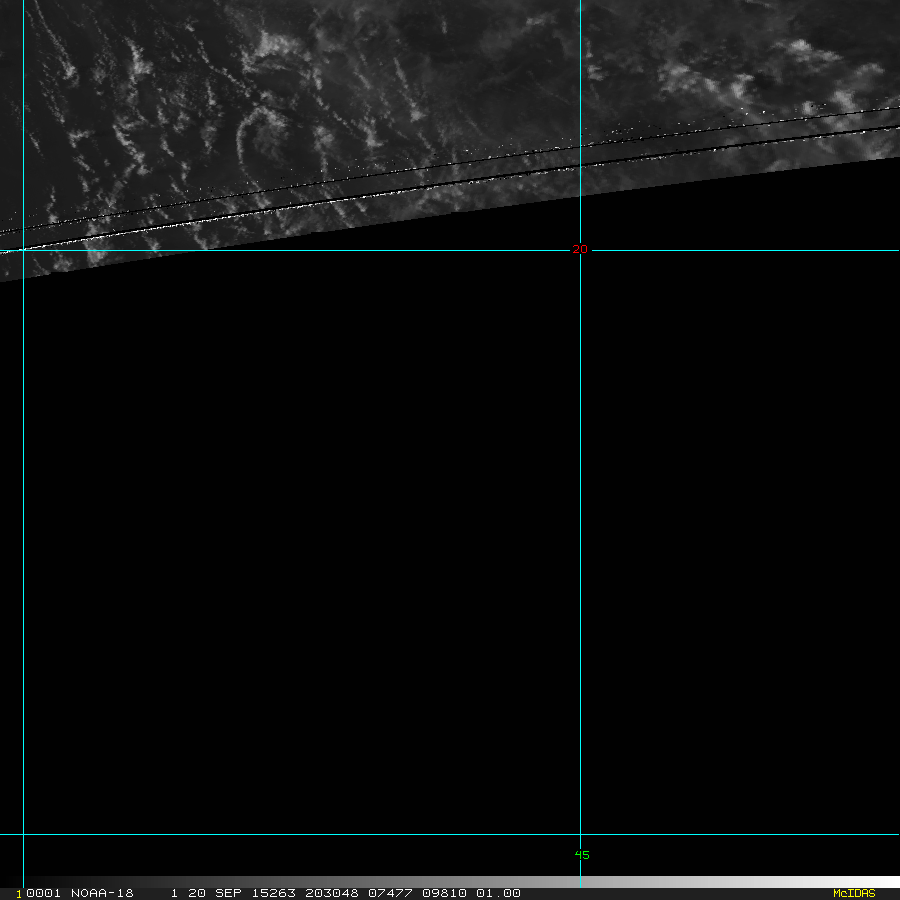
Task: Click the 203048 time stamp value
Action: pyautogui.click(x=331, y=893)
